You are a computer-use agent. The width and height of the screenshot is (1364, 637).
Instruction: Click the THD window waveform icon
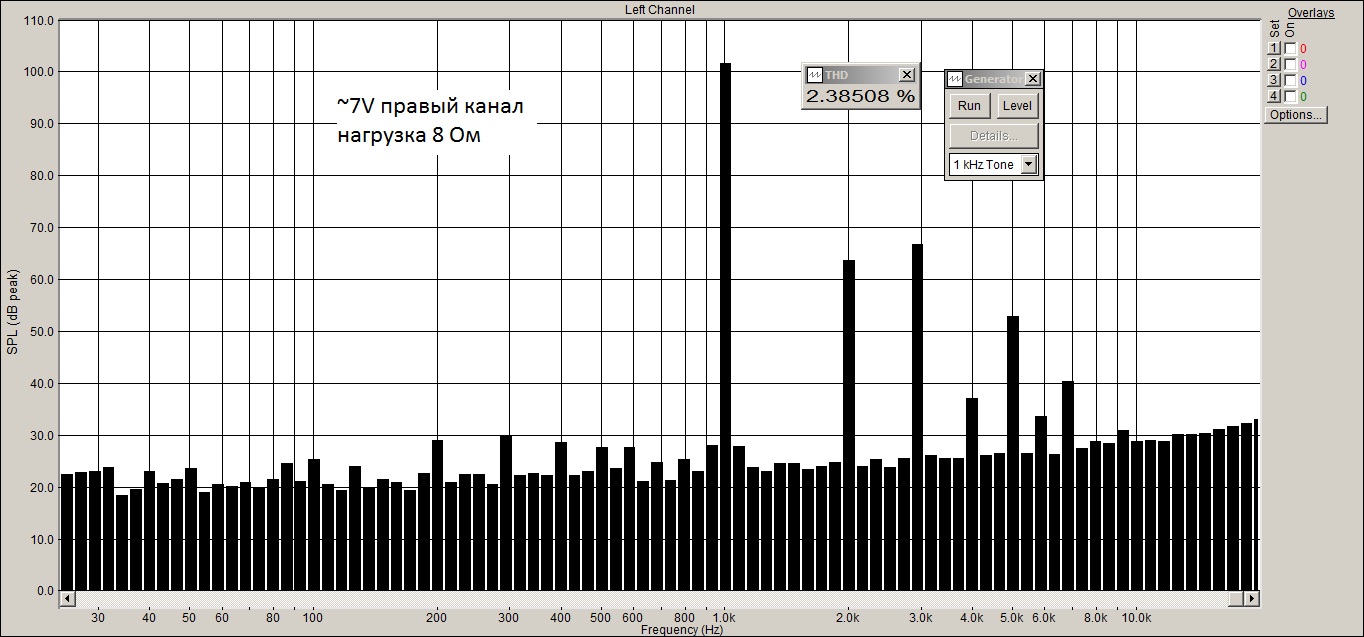click(814, 75)
